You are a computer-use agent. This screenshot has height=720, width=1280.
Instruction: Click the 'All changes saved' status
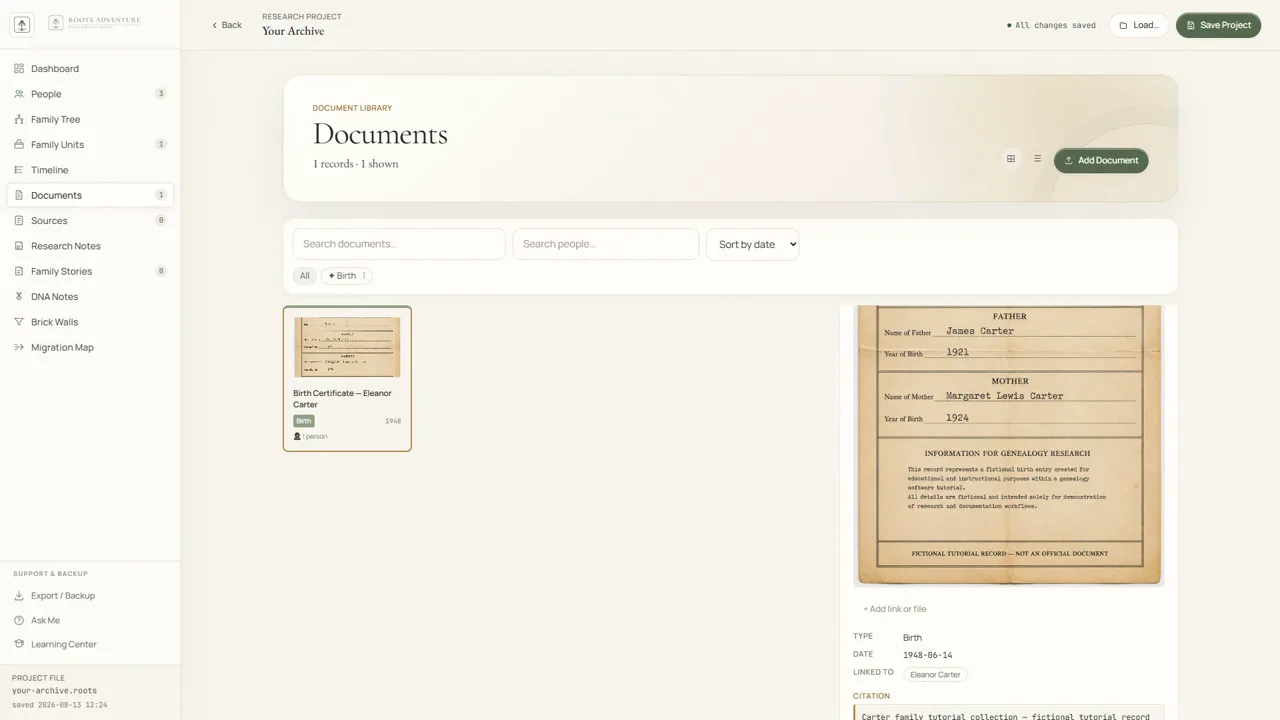1051,25
